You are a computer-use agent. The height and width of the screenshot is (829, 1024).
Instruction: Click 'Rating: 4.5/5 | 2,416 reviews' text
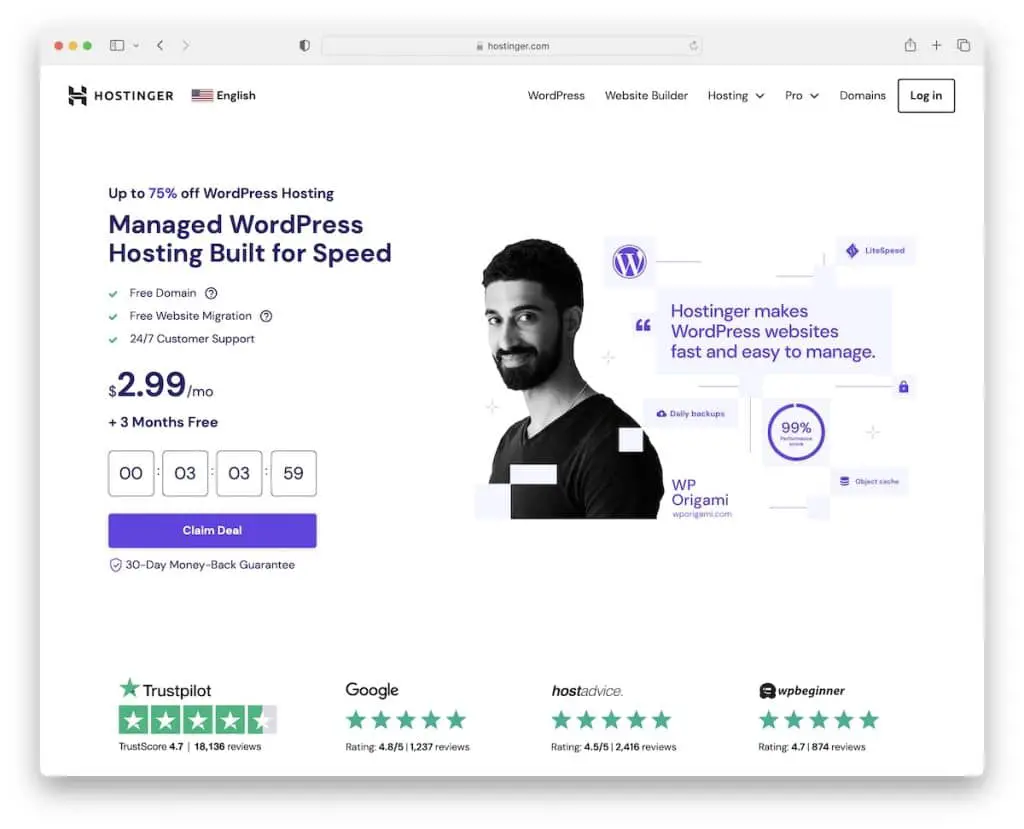tap(613, 747)
